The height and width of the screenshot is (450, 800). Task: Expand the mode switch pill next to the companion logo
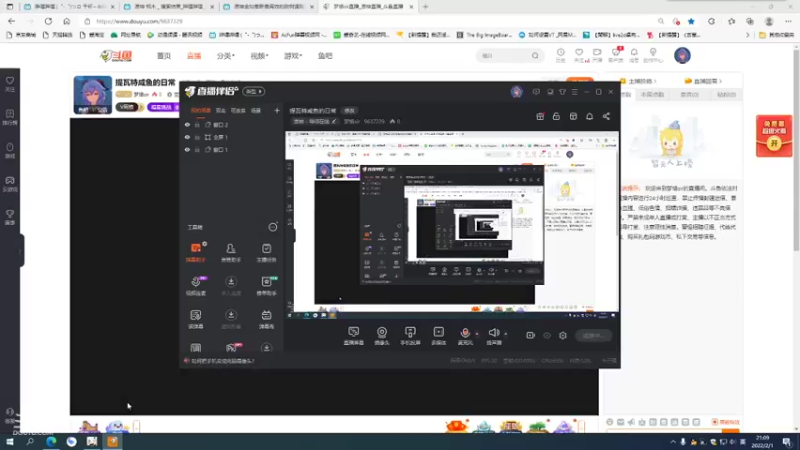254,91
